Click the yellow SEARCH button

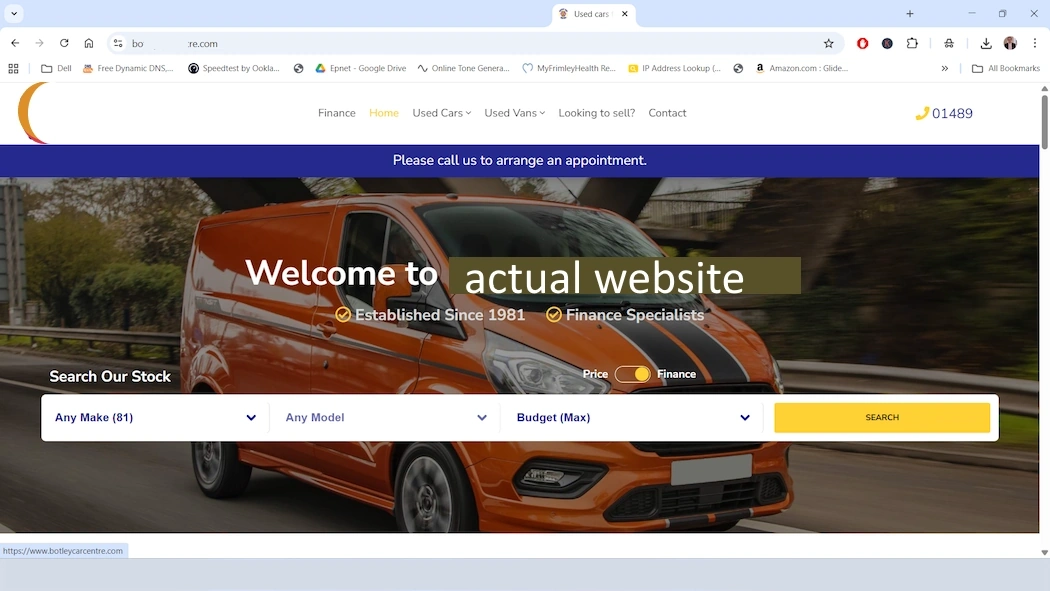coord(882,417)
